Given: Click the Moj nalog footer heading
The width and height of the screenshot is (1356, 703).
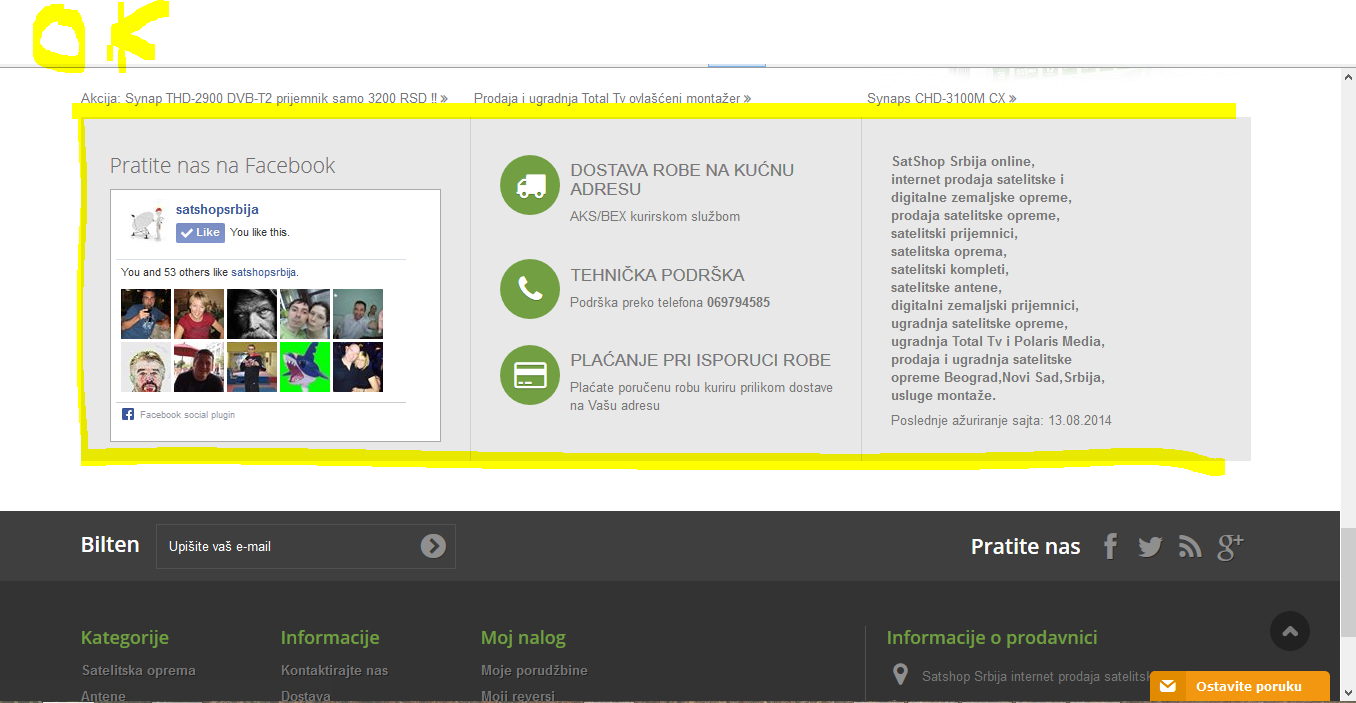Looking at the screenshot, I should (523, 637).
